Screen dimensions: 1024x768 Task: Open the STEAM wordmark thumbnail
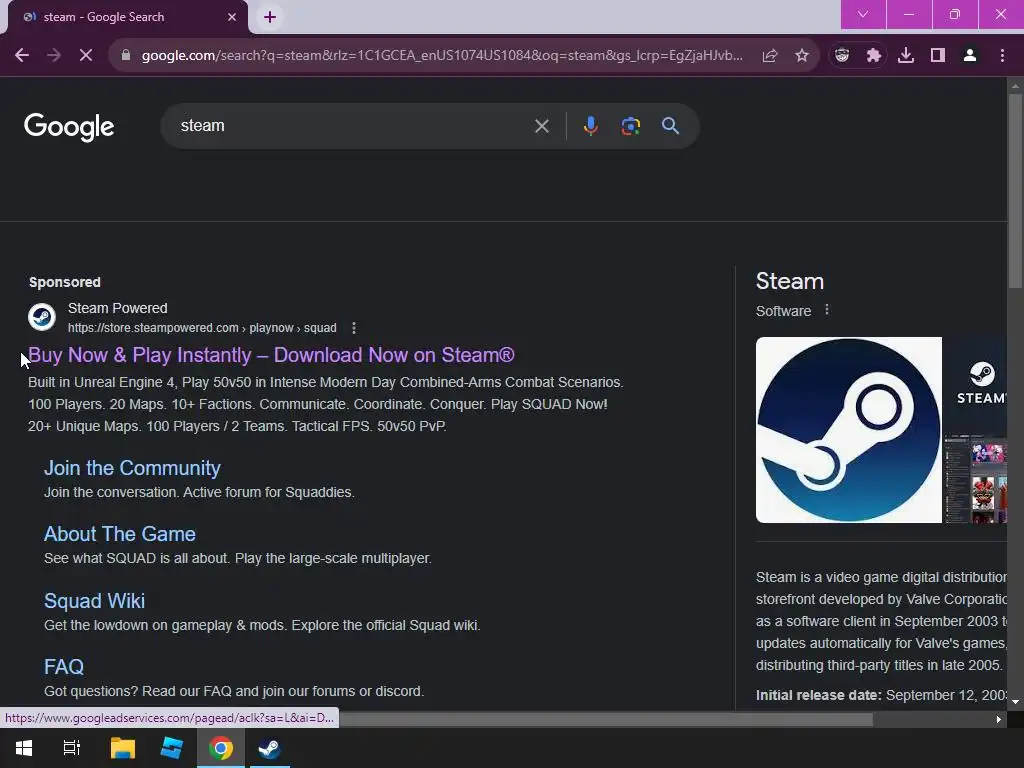coord(975,383)
